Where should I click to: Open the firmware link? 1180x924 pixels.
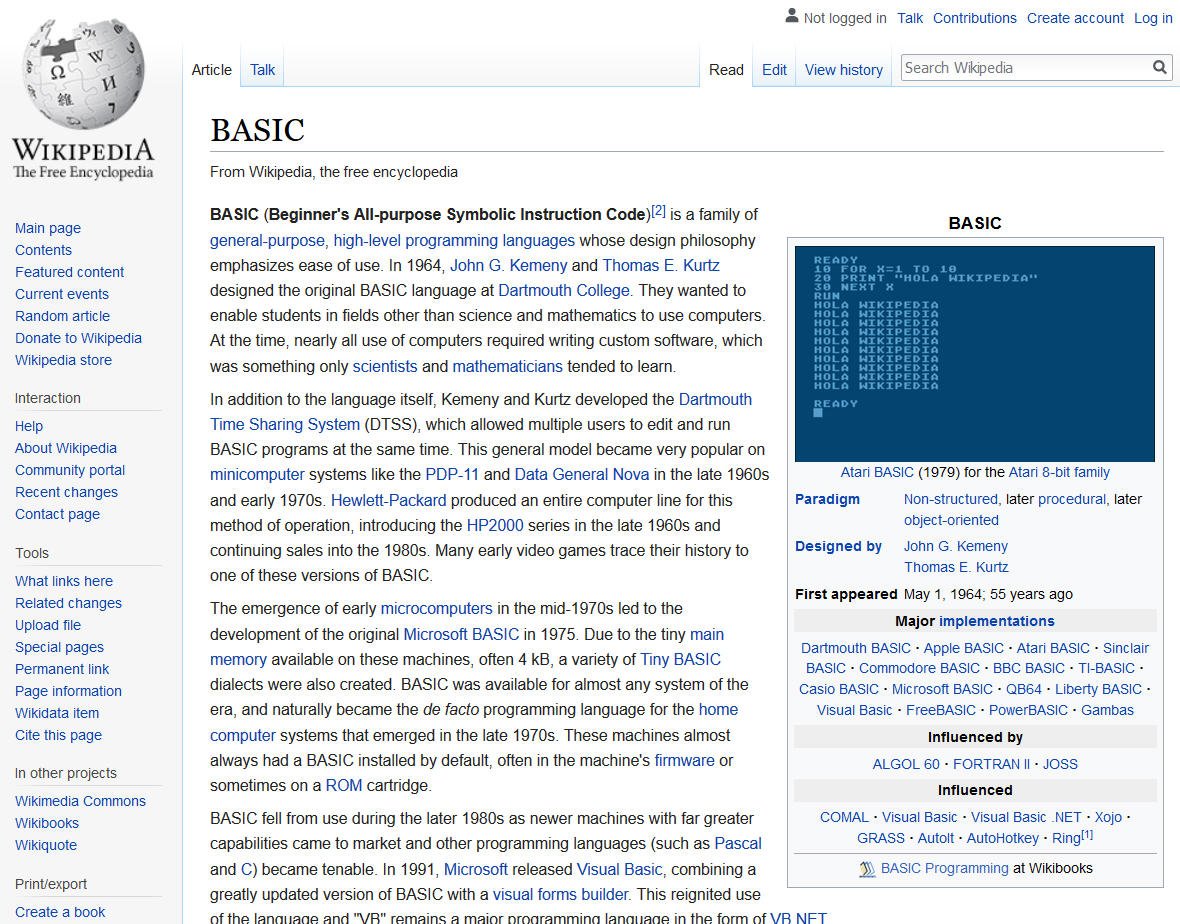point(684,761)
